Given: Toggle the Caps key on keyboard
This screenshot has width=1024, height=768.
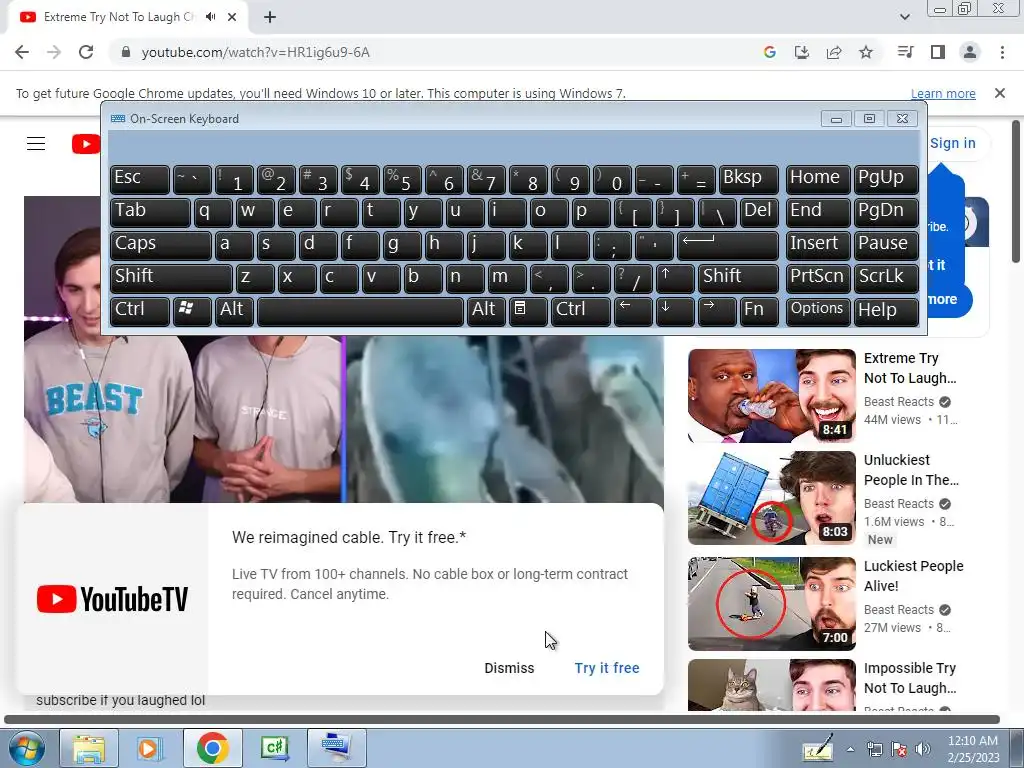Looking at the screenshot, I should 161,245.
